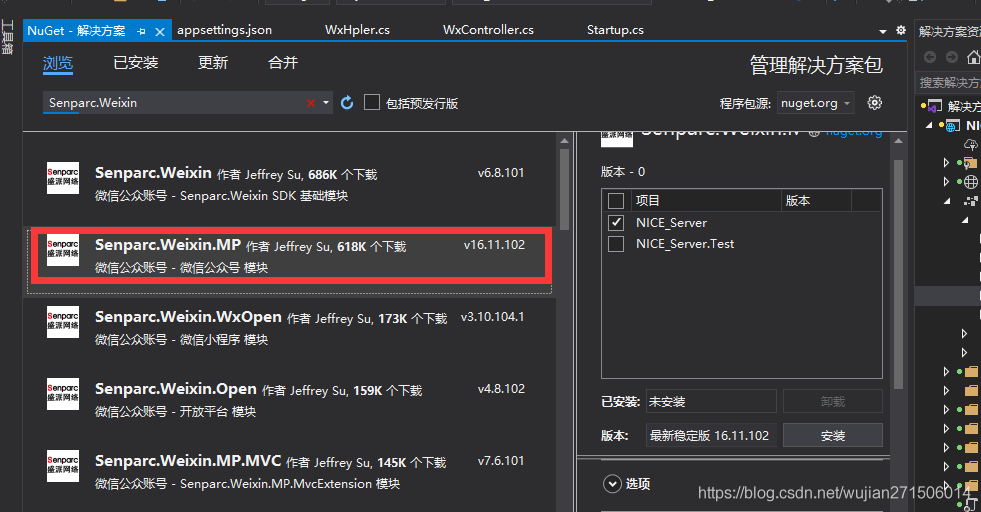The image size is (981, 512).
Task: Click the package list scroll-up arrow
Action: point(564,141)
